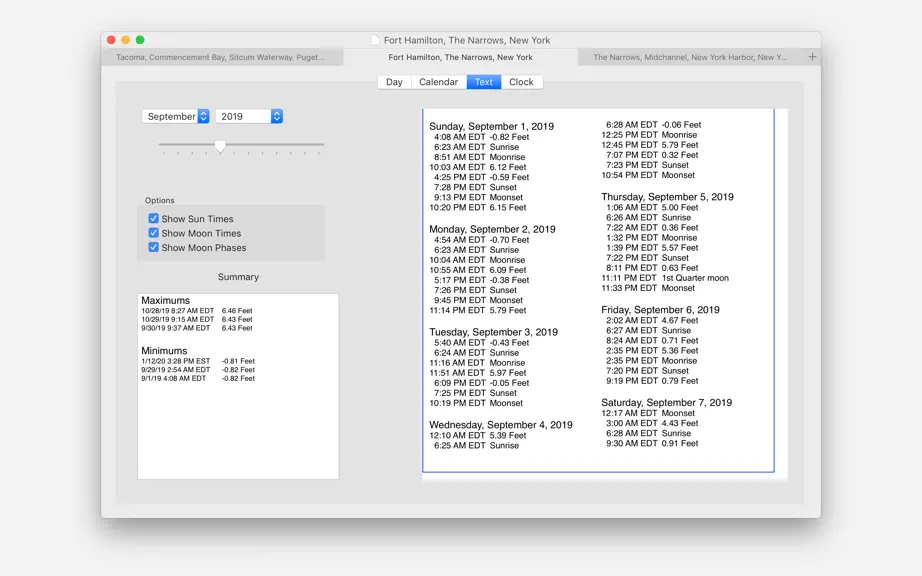Click the slider track right of thumb
The image size is (922, 576).
[275, 144]
